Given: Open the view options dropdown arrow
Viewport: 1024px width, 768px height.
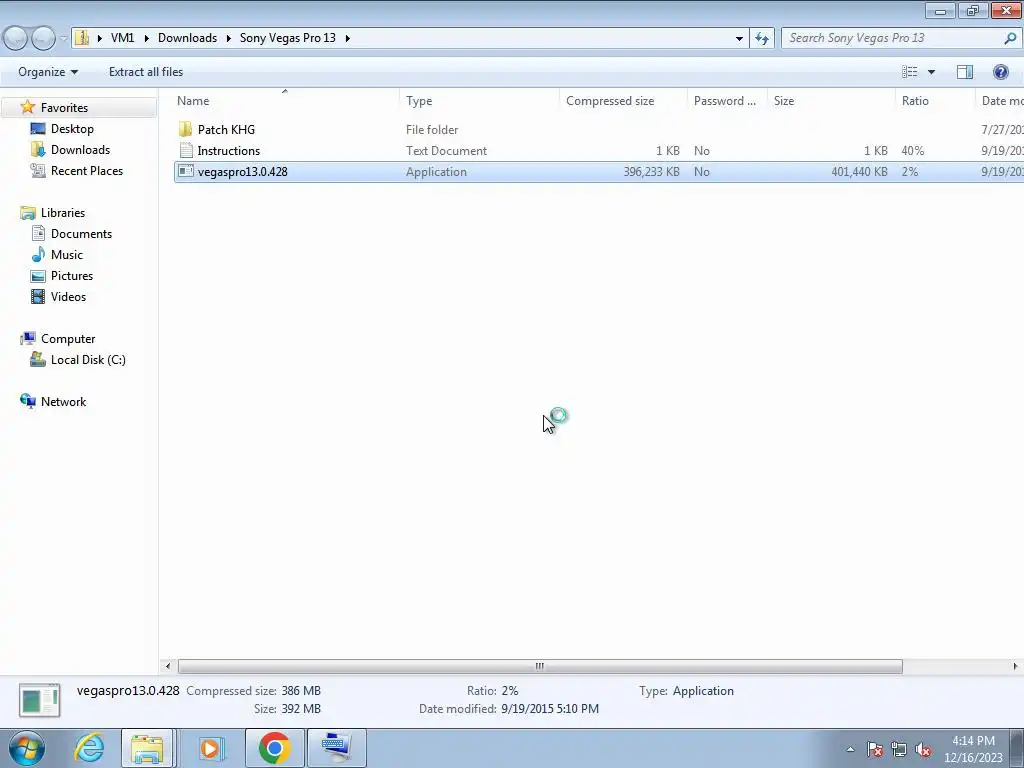Looking at the screenshot, I should [931, 72].
